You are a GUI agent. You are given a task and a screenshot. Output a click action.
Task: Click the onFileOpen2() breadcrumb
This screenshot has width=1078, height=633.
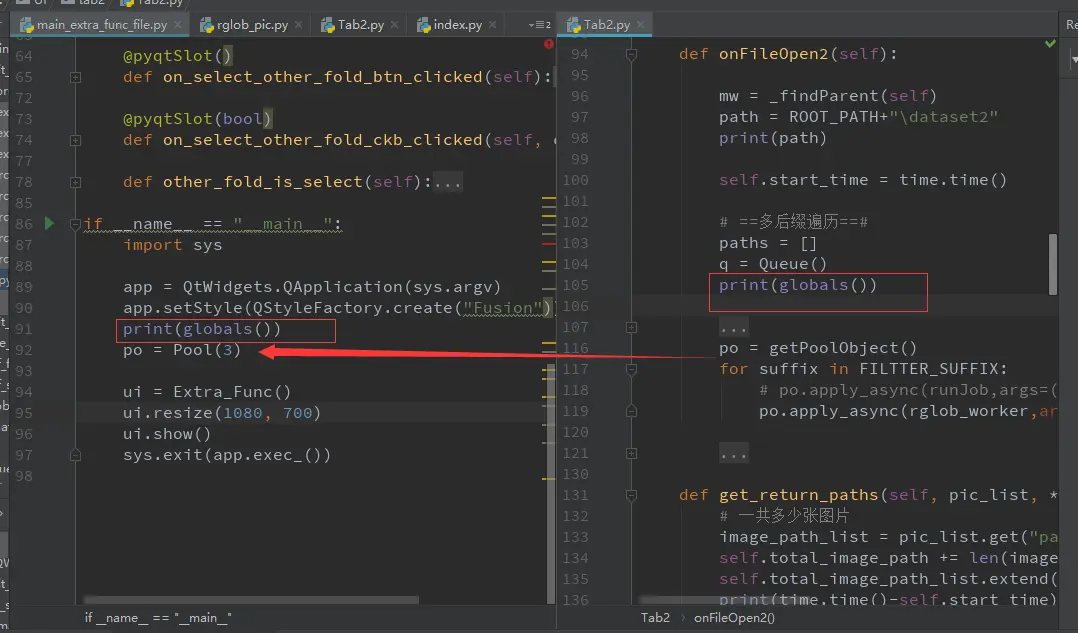point(734,618)
